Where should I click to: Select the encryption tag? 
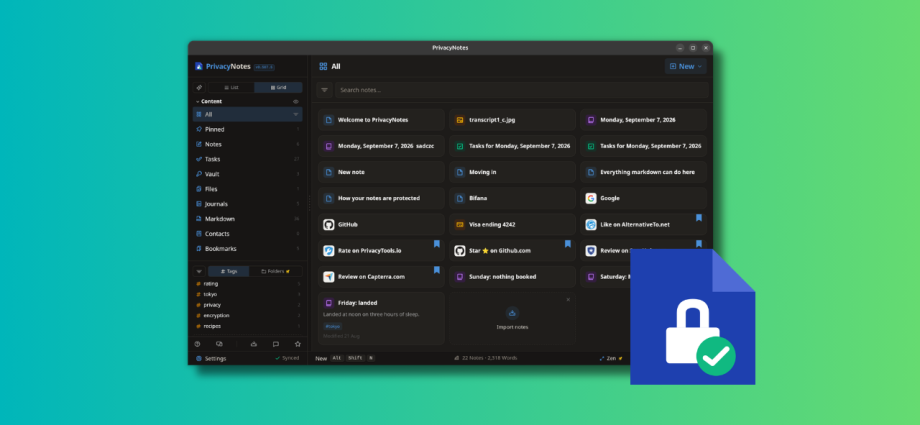[x=248, y=315]
